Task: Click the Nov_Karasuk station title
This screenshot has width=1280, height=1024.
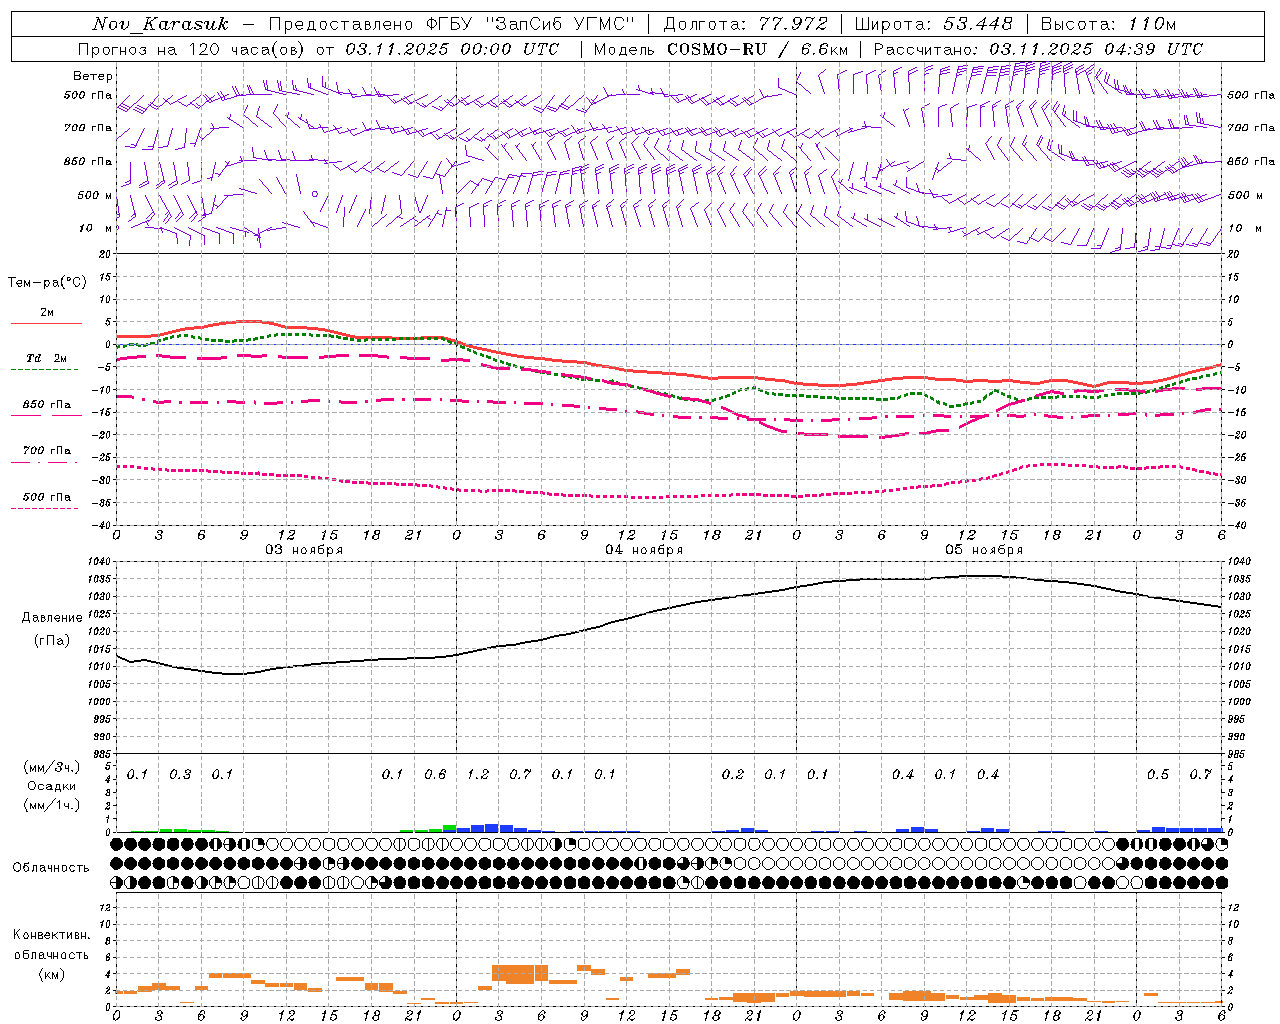Action: point(160,24)
